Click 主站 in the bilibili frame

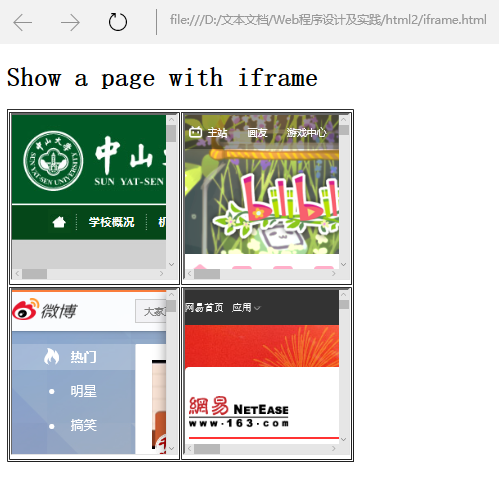coord(217,133)
